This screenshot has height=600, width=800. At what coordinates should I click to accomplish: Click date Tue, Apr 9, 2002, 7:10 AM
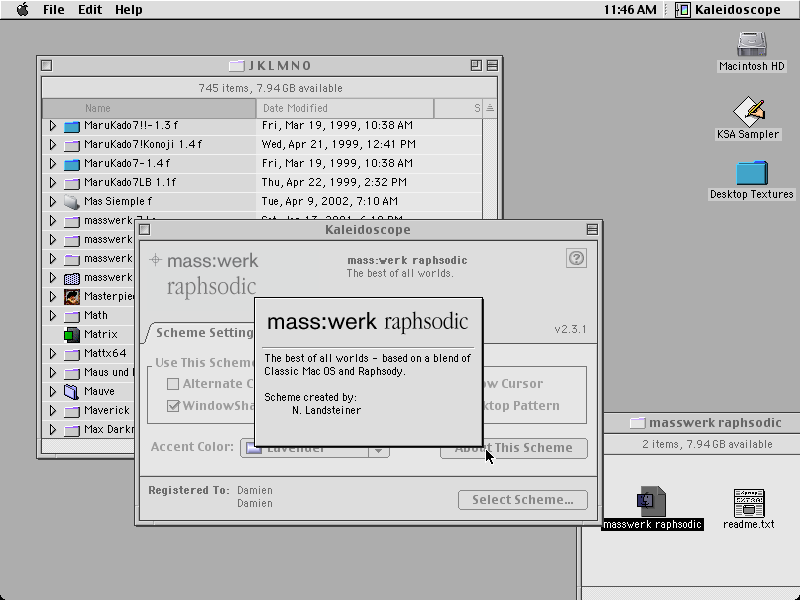pos(330,201)
